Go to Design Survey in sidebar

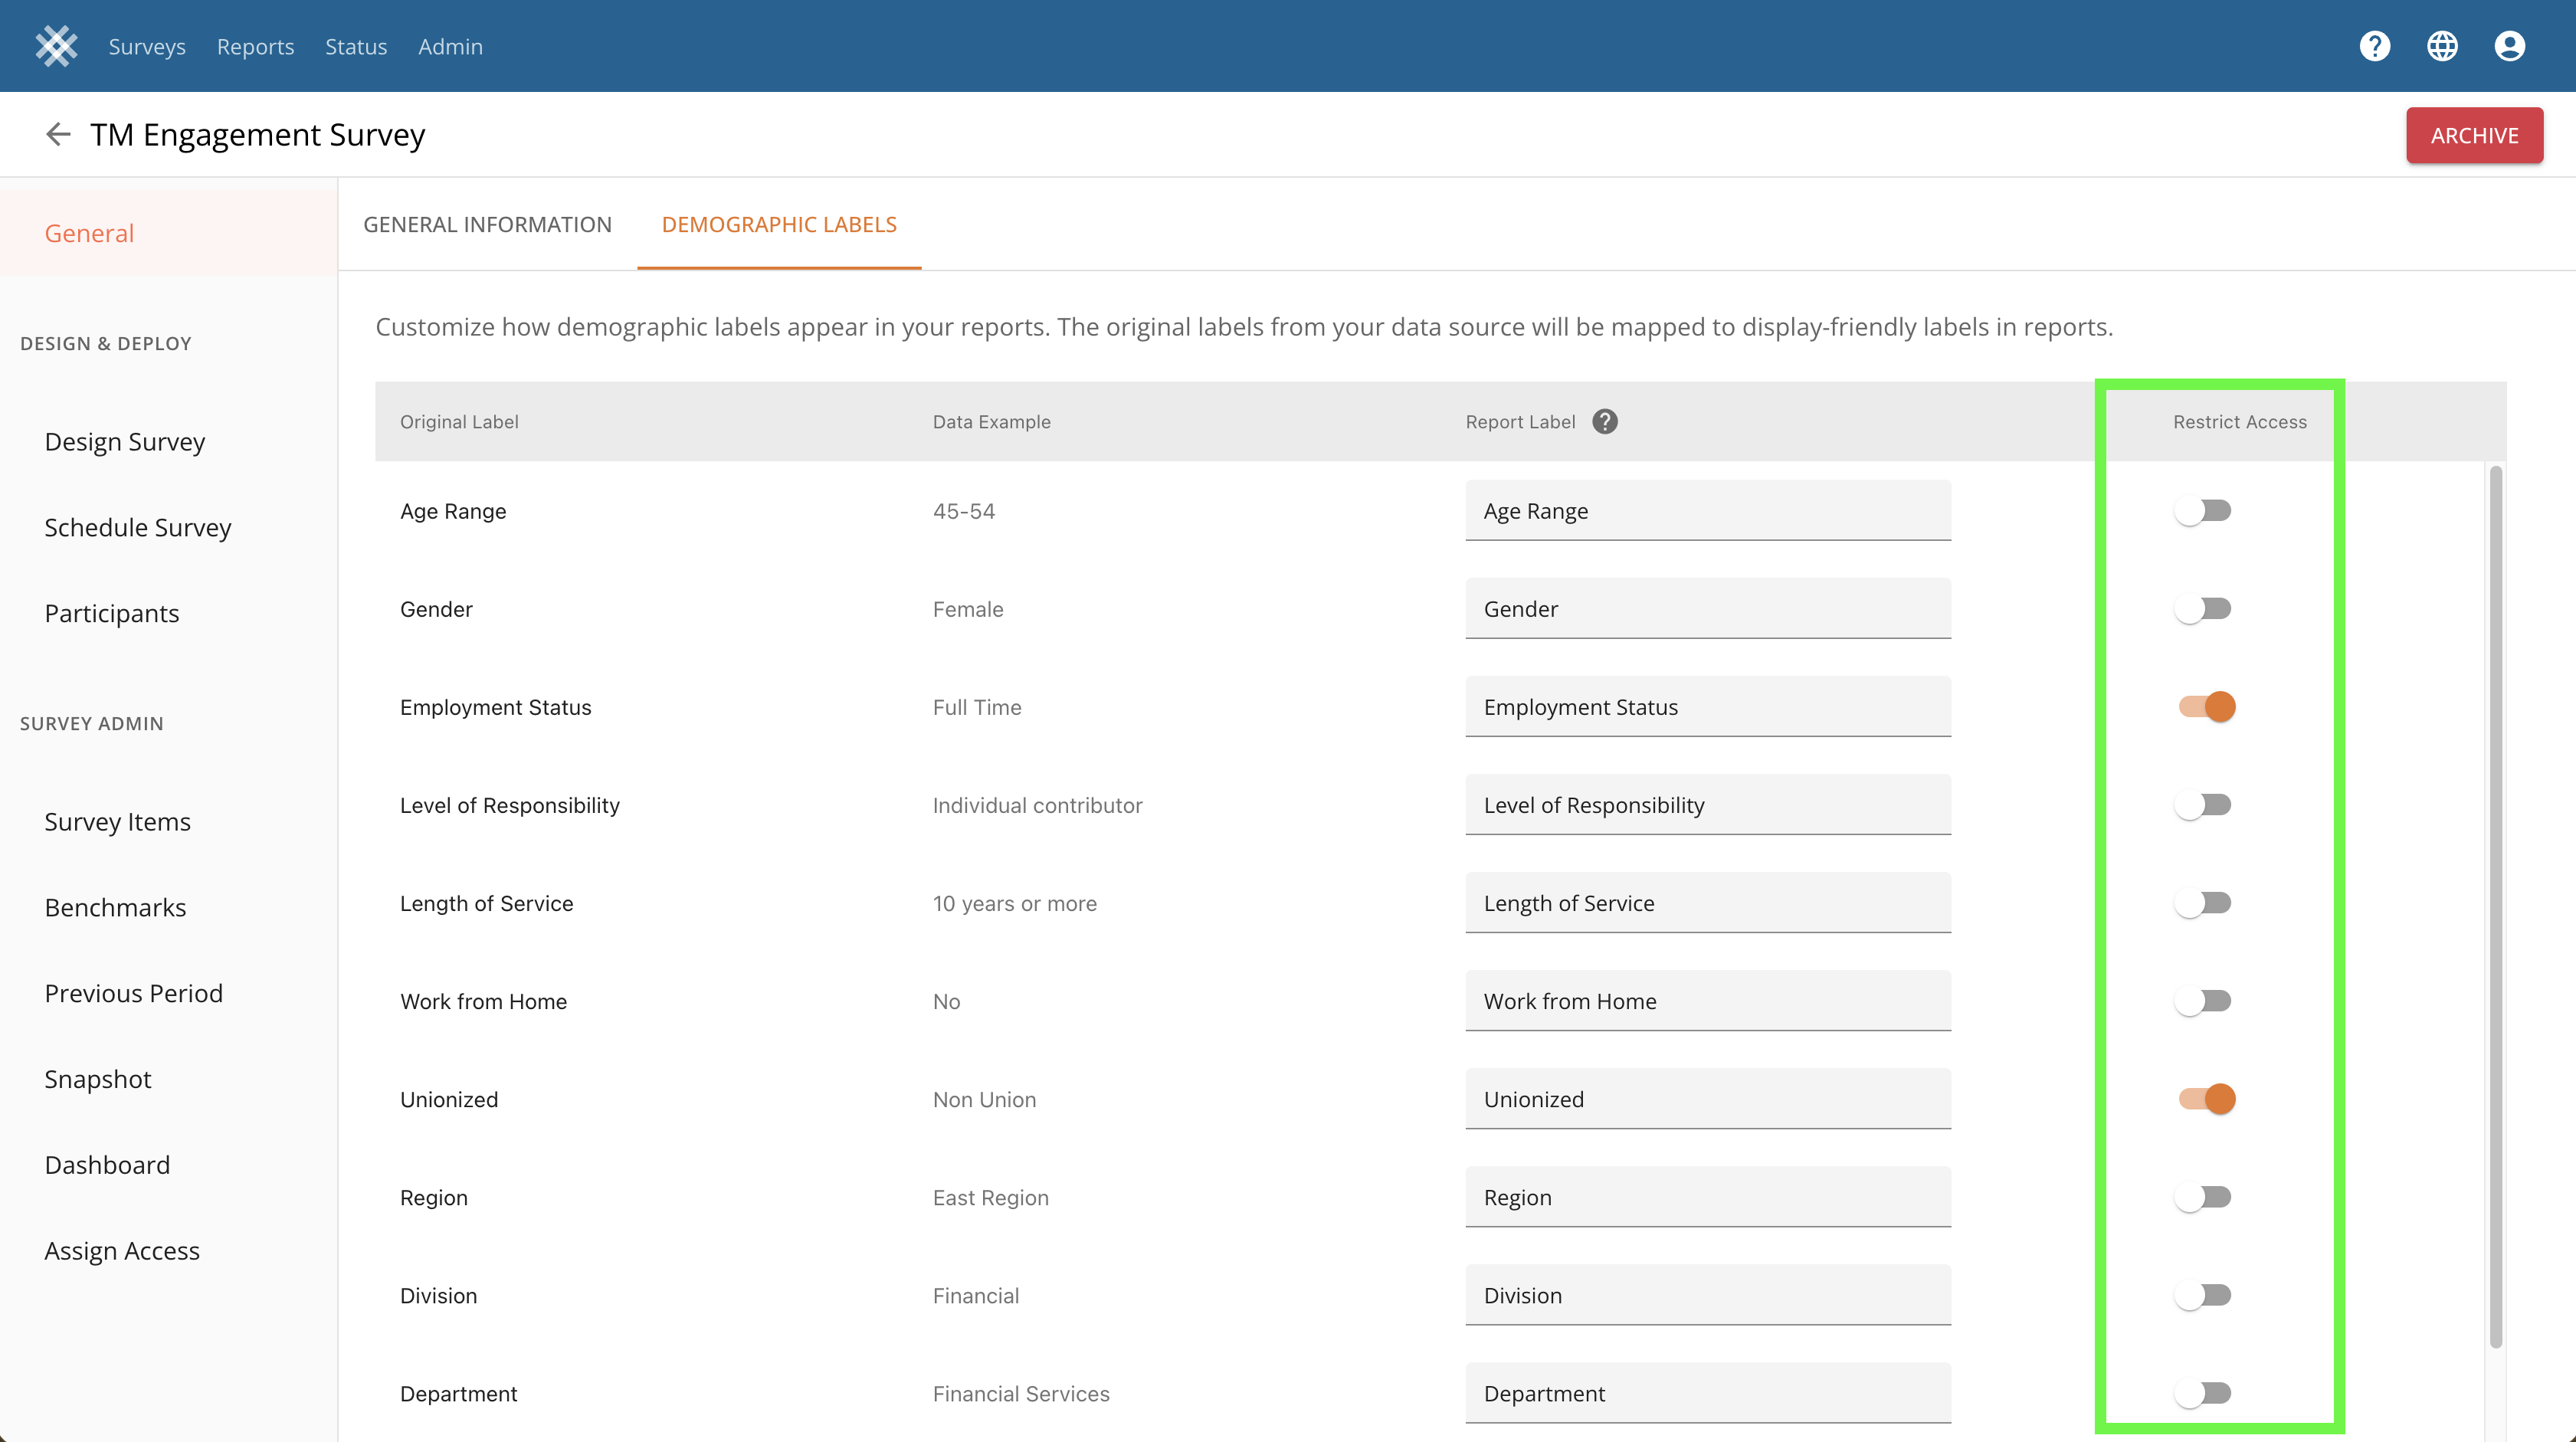pos(125,441)
